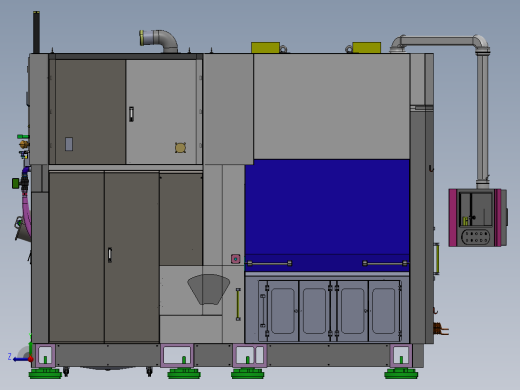Screen dimensions: 520x390
Task: Click the control box with magenta side frames
Action: click(478, 218)
